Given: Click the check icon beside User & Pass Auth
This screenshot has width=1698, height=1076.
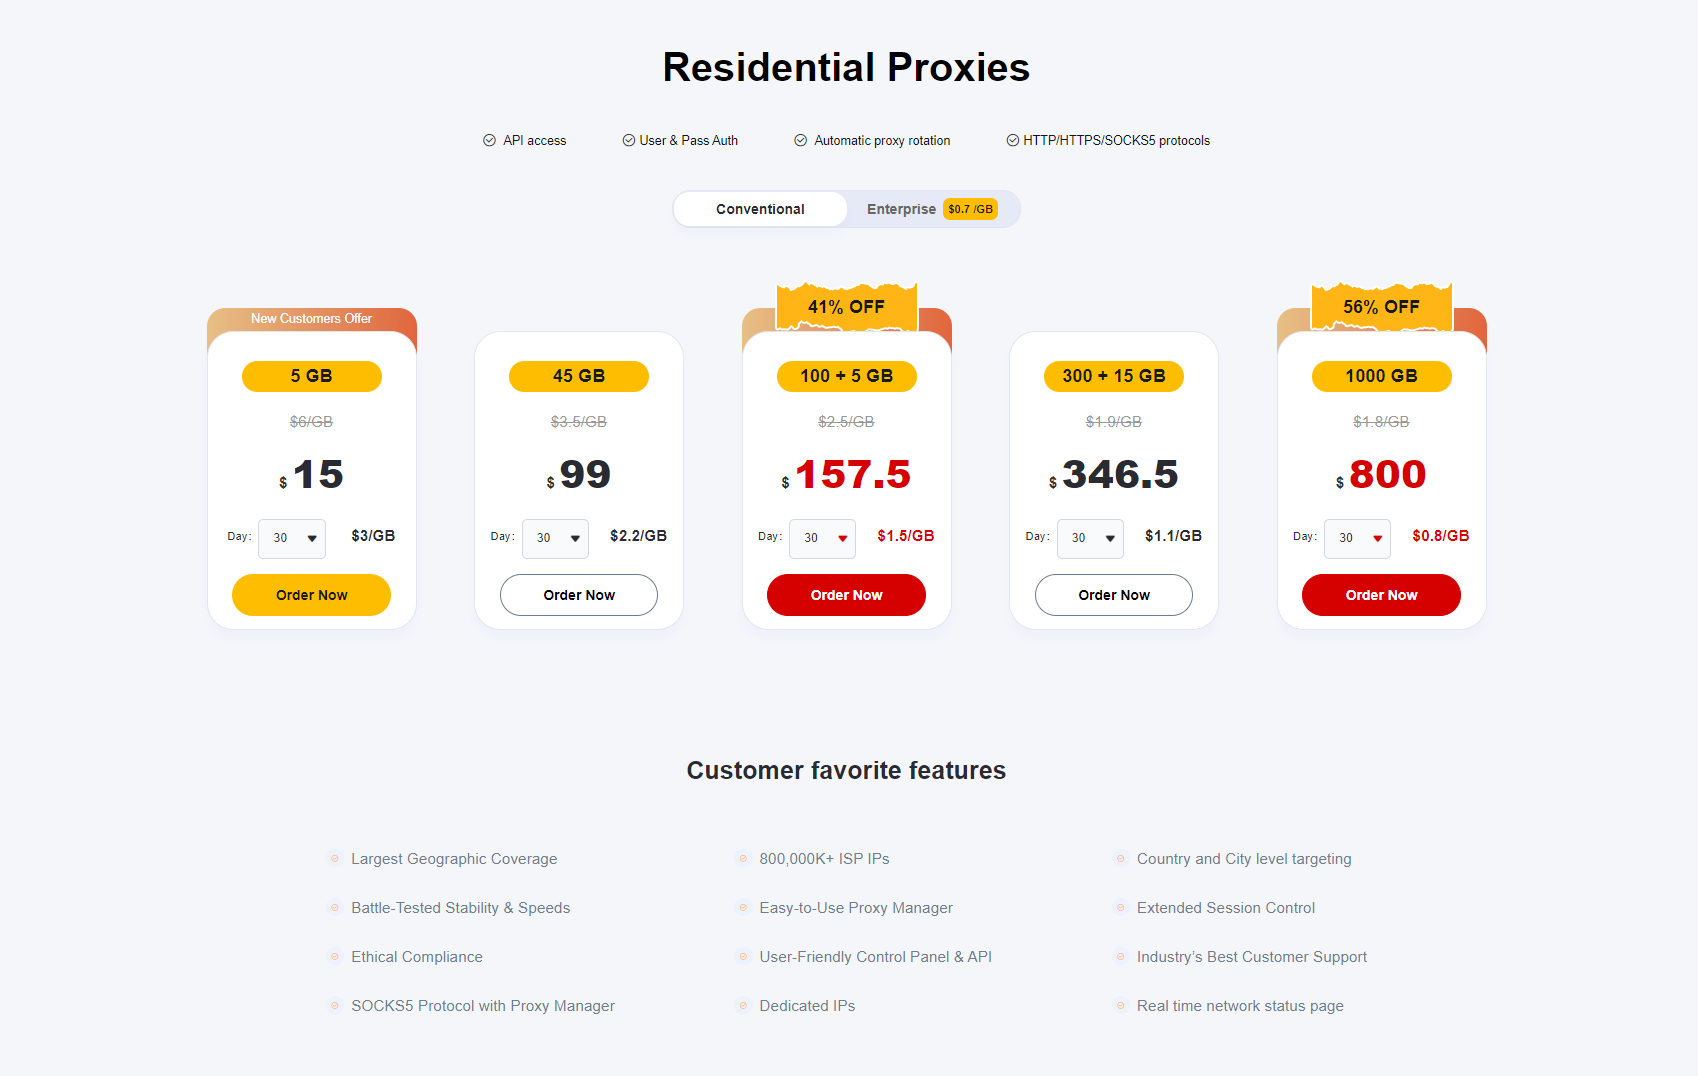Looking at the screenshot, I should [628, 140].
